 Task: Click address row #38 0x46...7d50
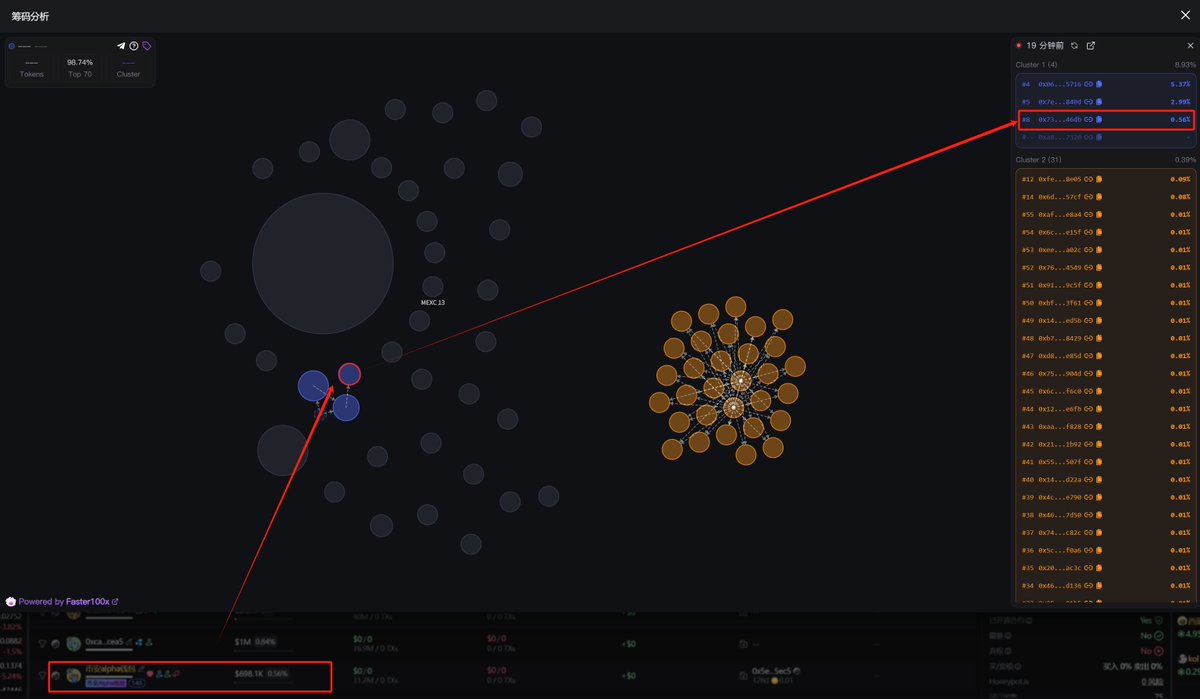click(x=1108, y=515)
